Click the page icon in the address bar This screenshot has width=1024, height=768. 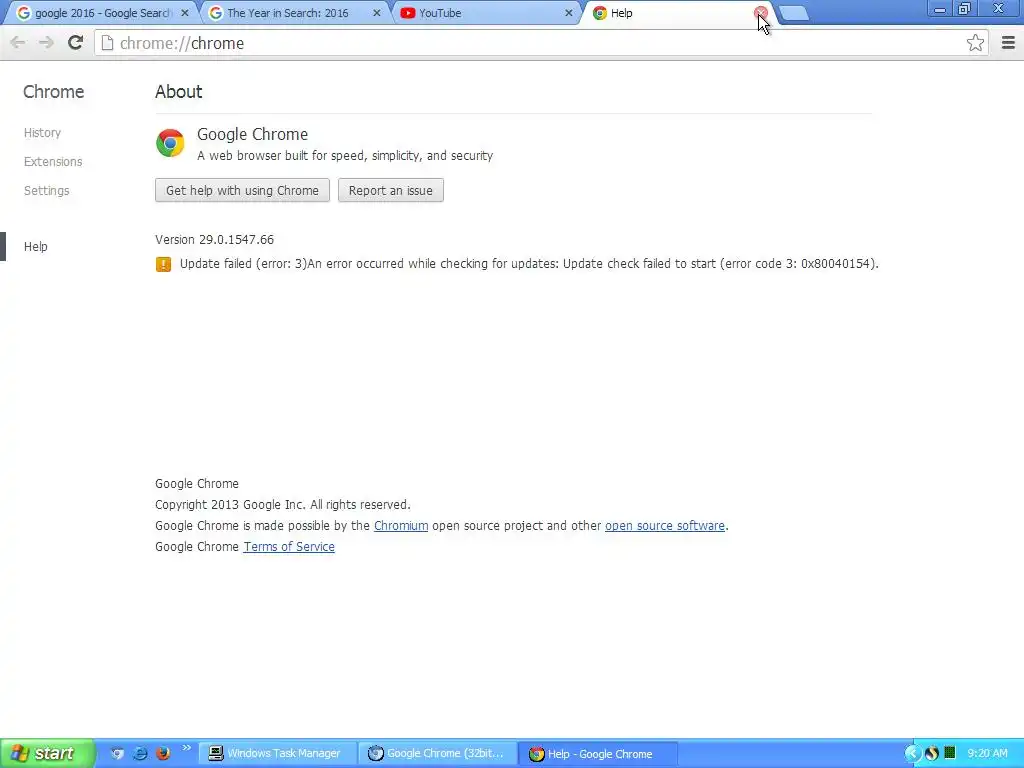pyautogui.click(x=107, y=43)
